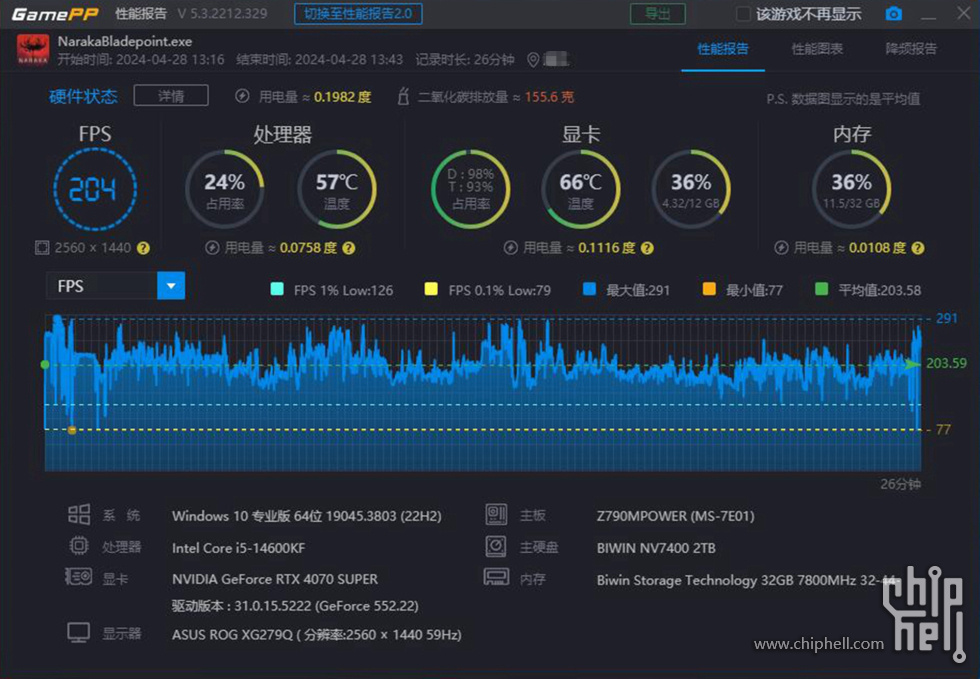
Task: Click the 显示器 monitor icon
Action: pyautogui.click(x=79, y=633)
